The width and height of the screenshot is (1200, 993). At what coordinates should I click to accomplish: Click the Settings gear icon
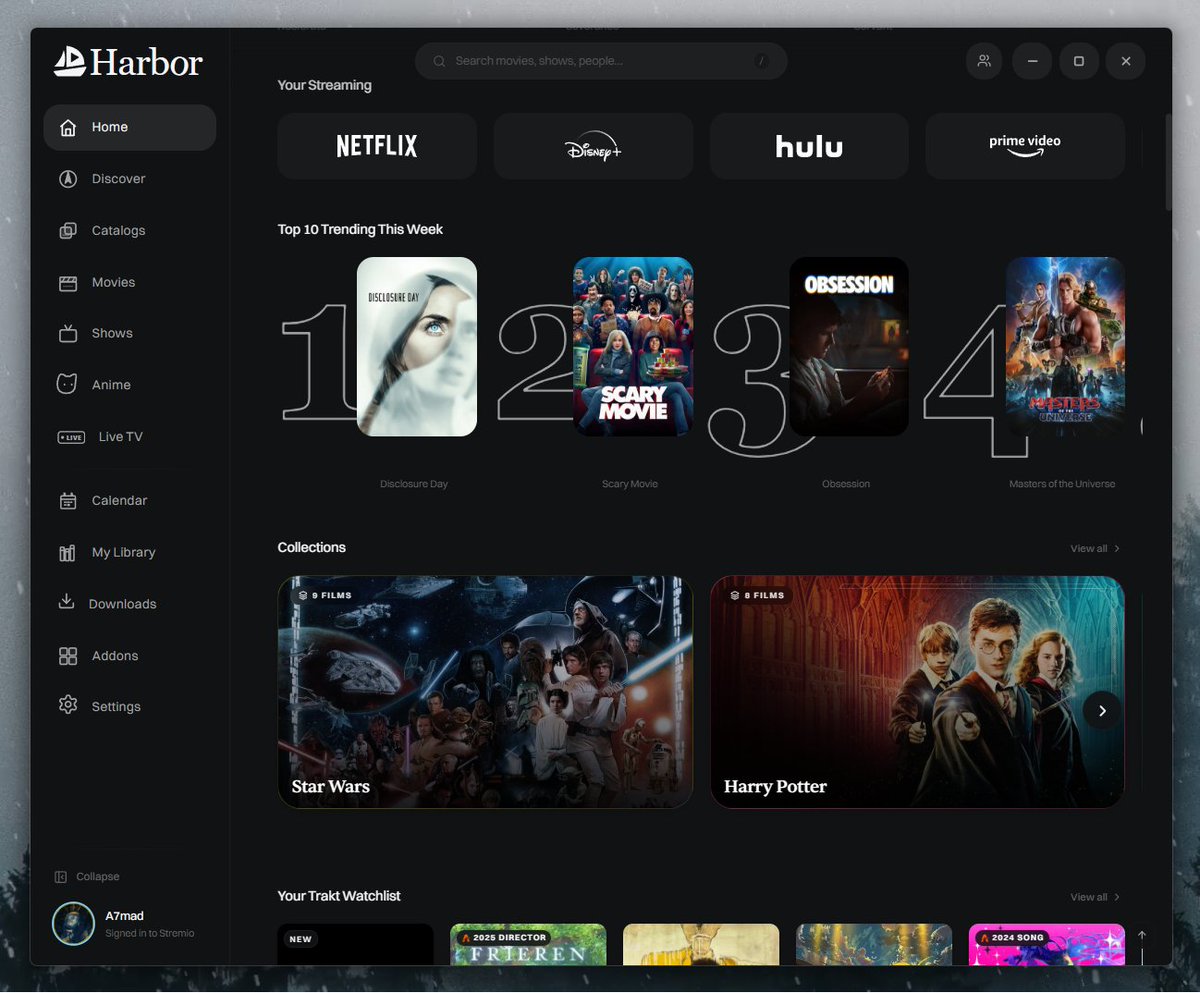coord(68,706)
